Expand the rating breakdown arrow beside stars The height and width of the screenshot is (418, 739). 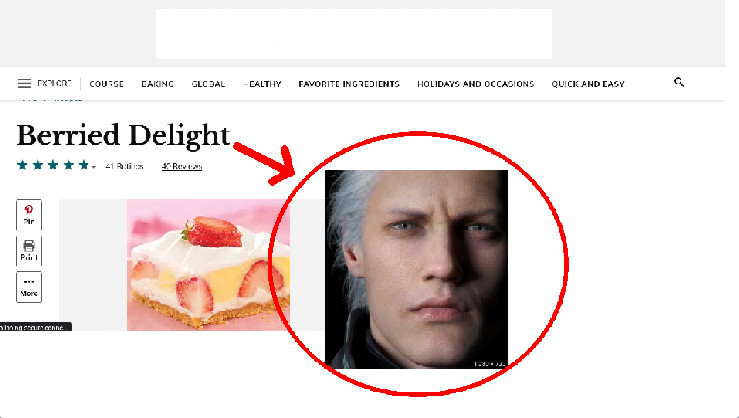(94, 167)
